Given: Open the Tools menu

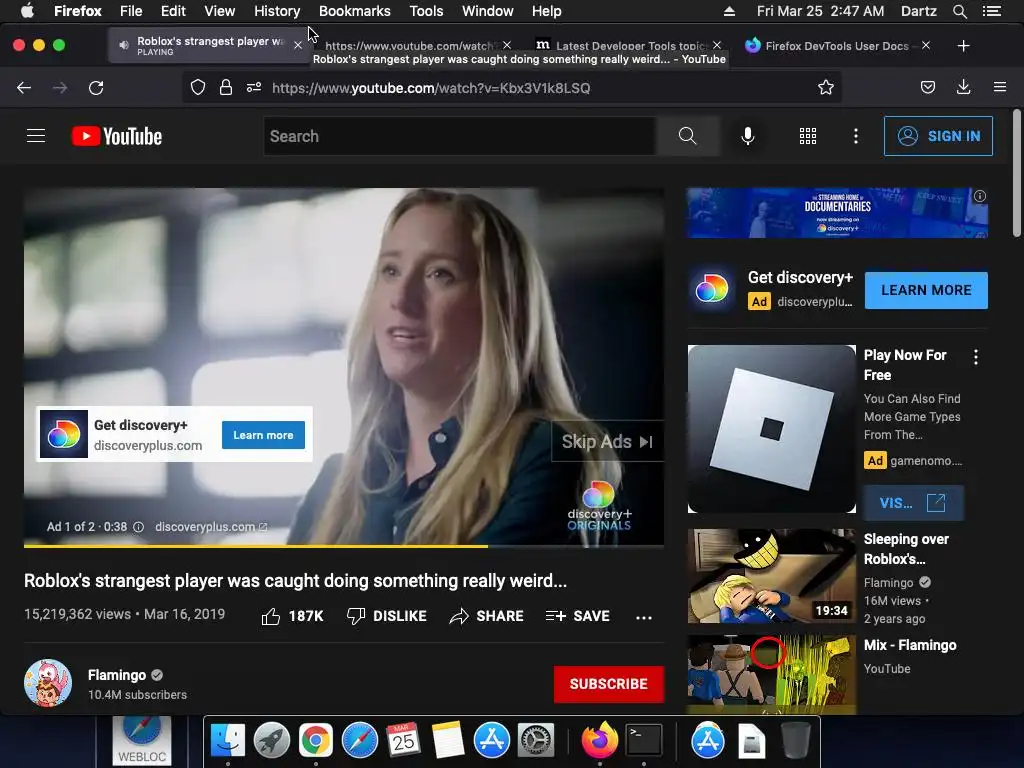Looking at the screenshot, I should (x=426, y=11).
